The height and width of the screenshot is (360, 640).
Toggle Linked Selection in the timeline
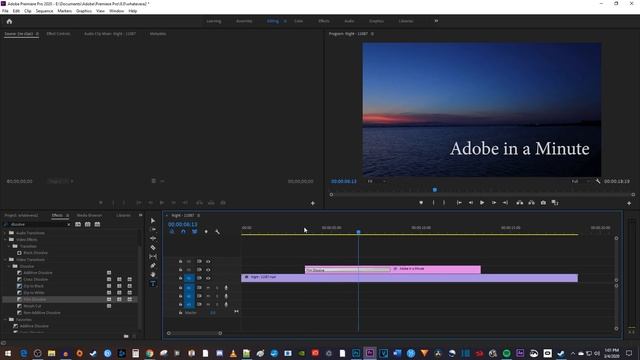click(195, 232)
